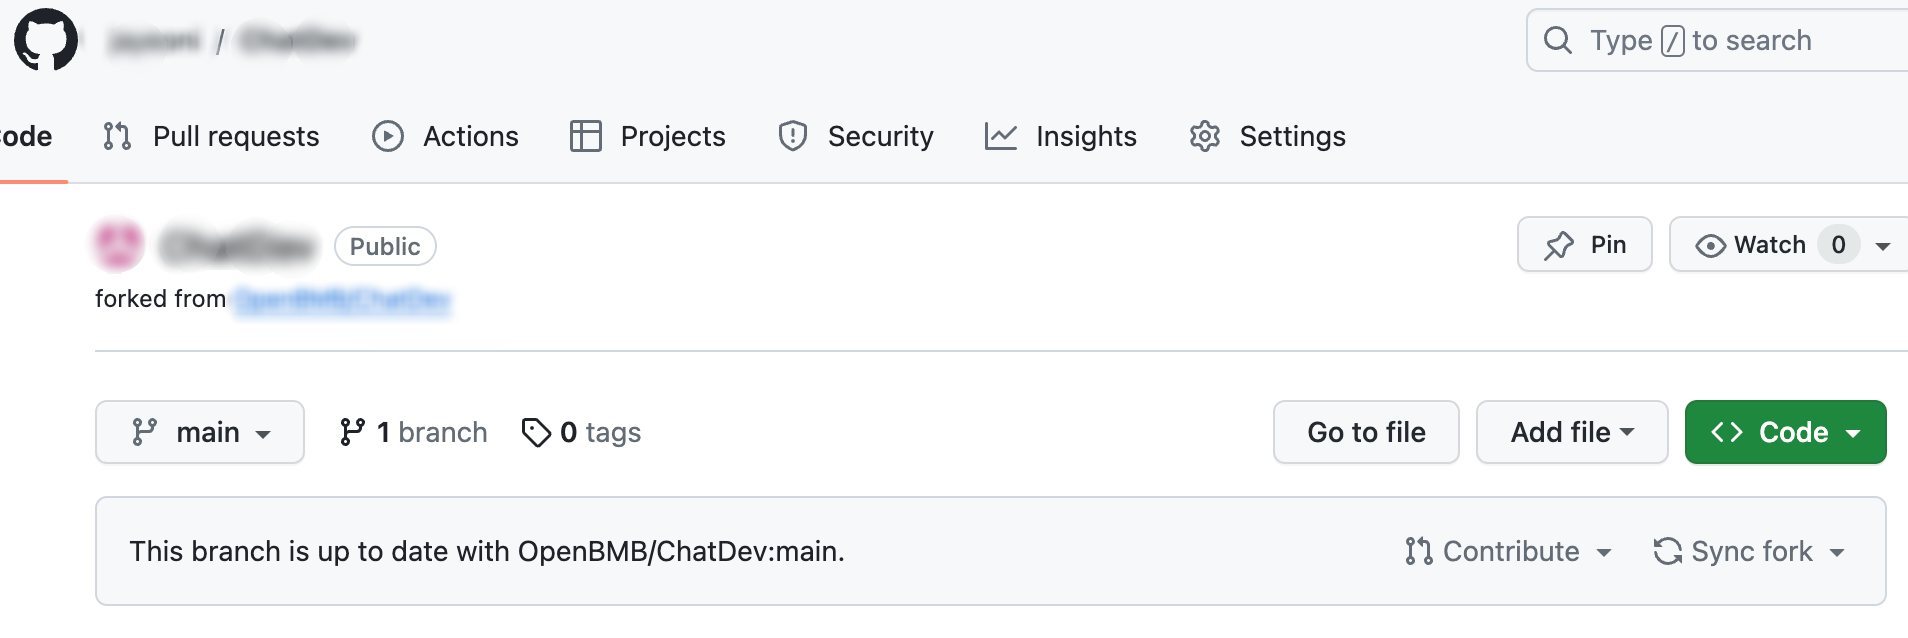Expand the main branch selector dropdown
The height and width of the screenshot is (638, 1908).
pos(200,432)
